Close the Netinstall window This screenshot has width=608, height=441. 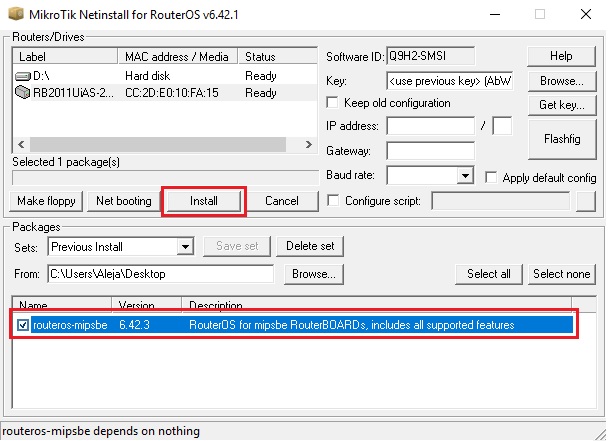[586, 14]
